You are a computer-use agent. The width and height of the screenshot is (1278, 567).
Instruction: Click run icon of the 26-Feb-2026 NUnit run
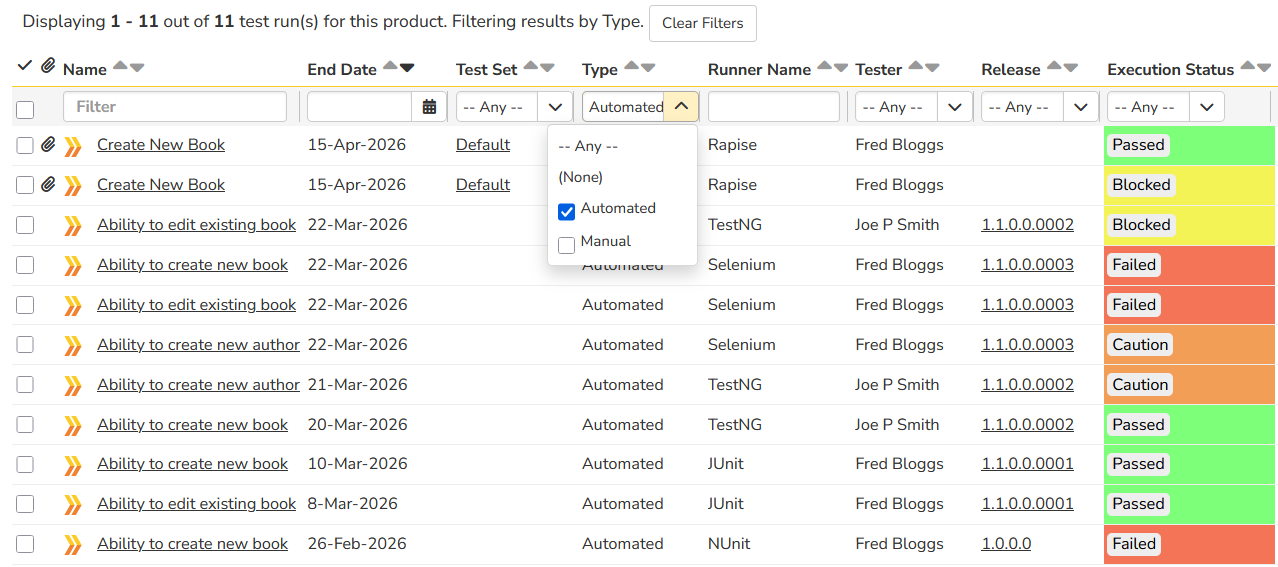73,545
